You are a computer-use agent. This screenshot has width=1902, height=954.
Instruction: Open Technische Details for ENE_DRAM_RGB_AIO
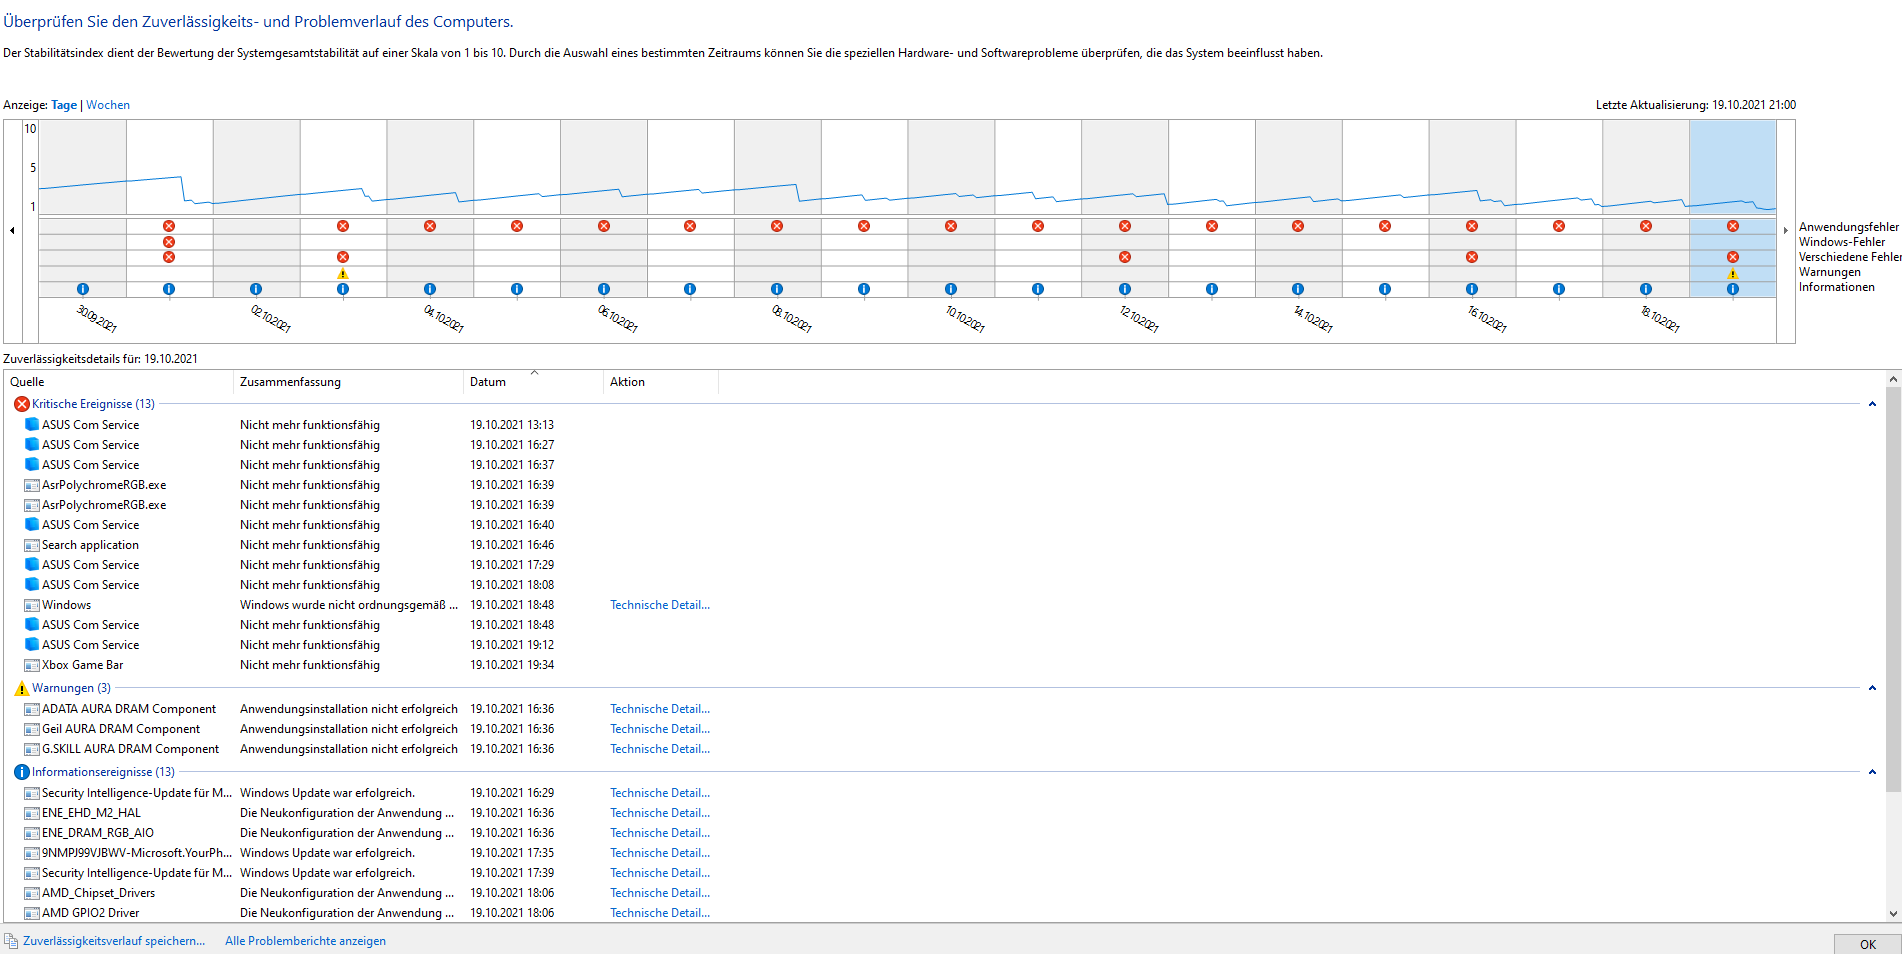click(x=660, y=833)
